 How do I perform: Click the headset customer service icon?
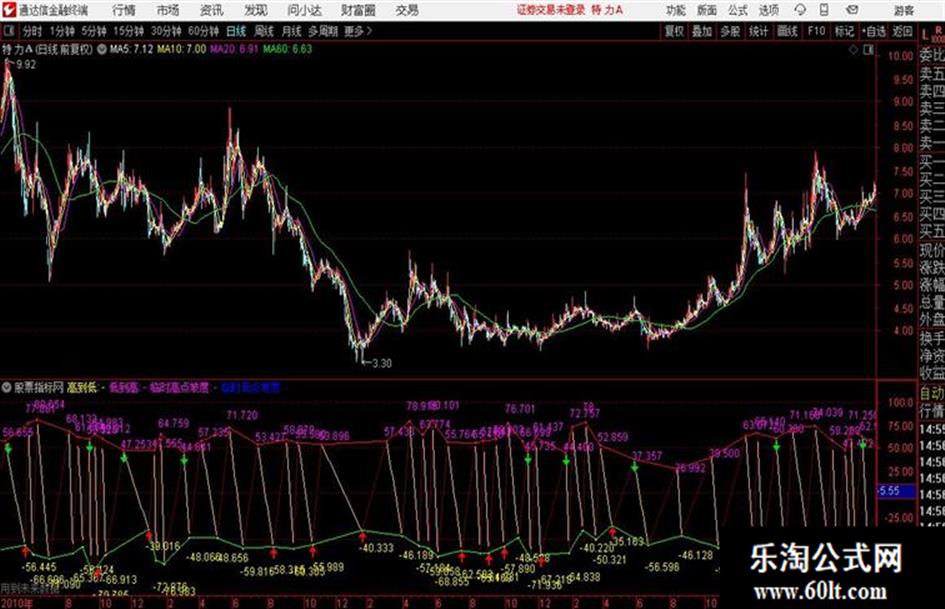pyautogui.click(x=800, y=10)
